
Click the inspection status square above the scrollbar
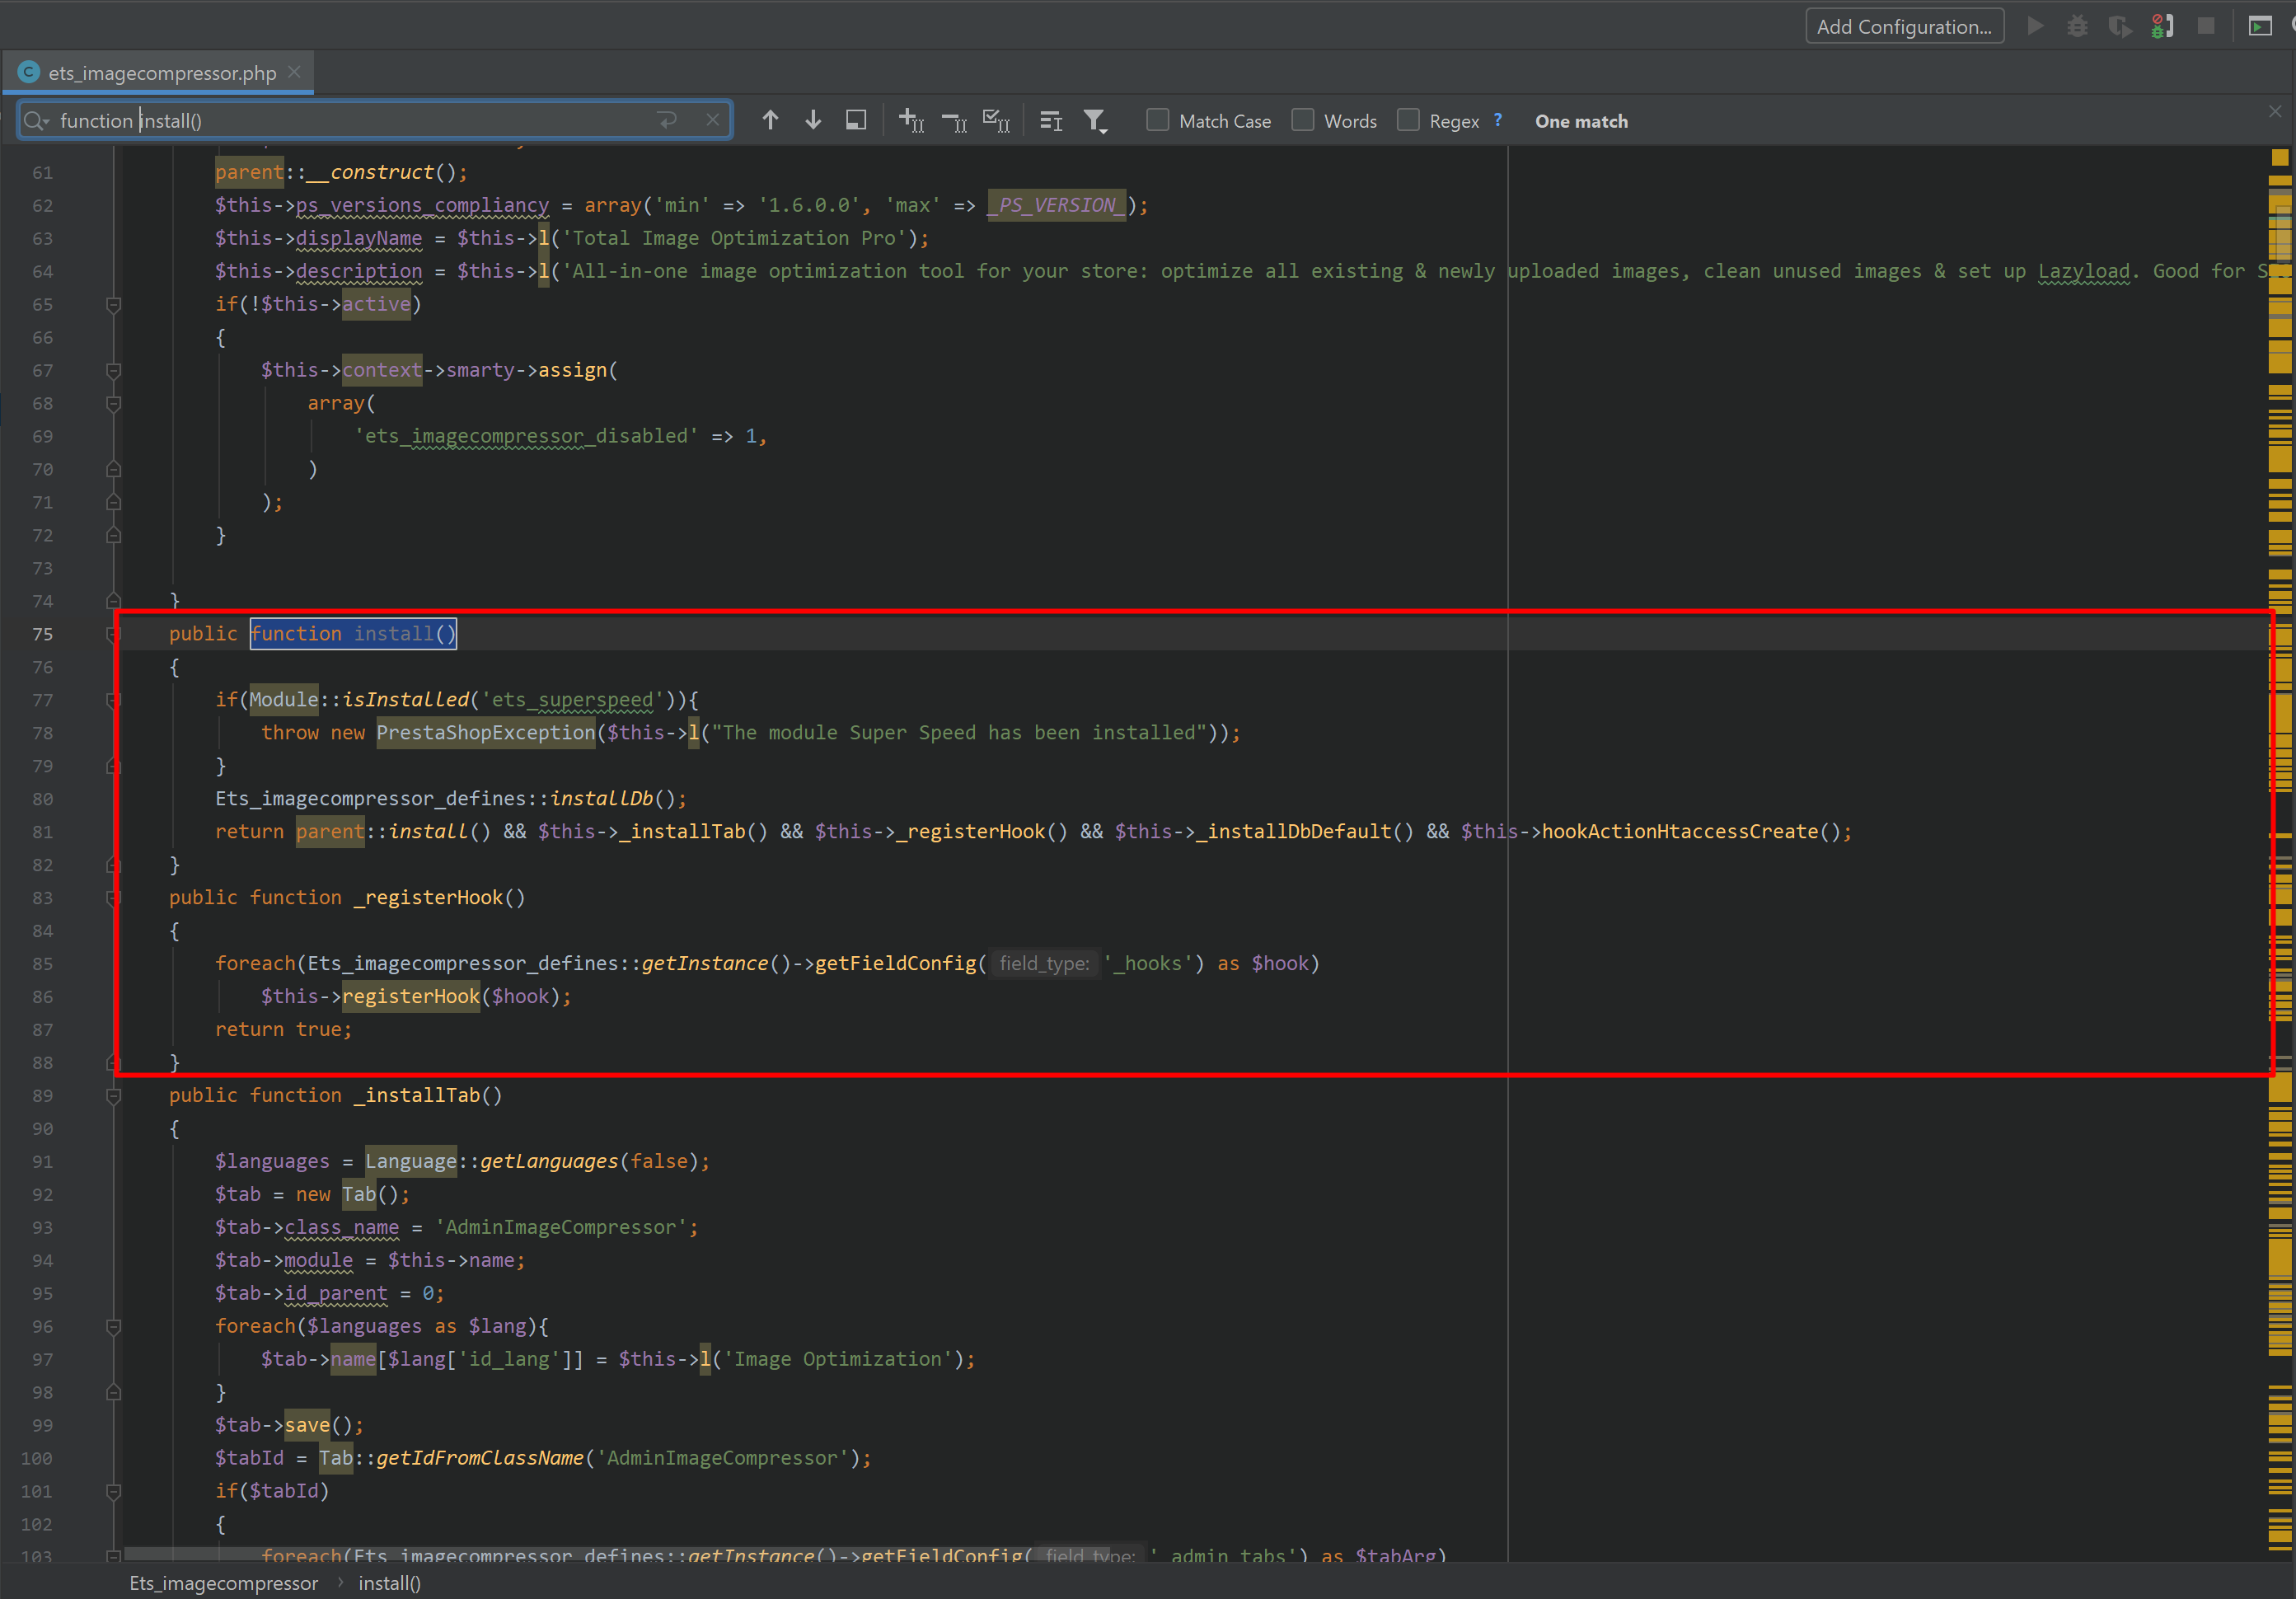2280,157
